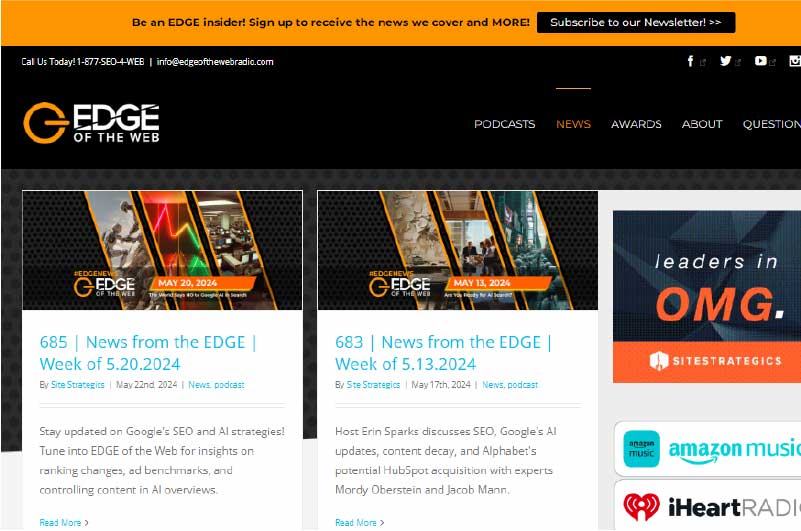Image resolution: width=801 pixels, height=531 pixels.
Task: Open the PODCASTS menu item
Action: click(x=504, y=124)
